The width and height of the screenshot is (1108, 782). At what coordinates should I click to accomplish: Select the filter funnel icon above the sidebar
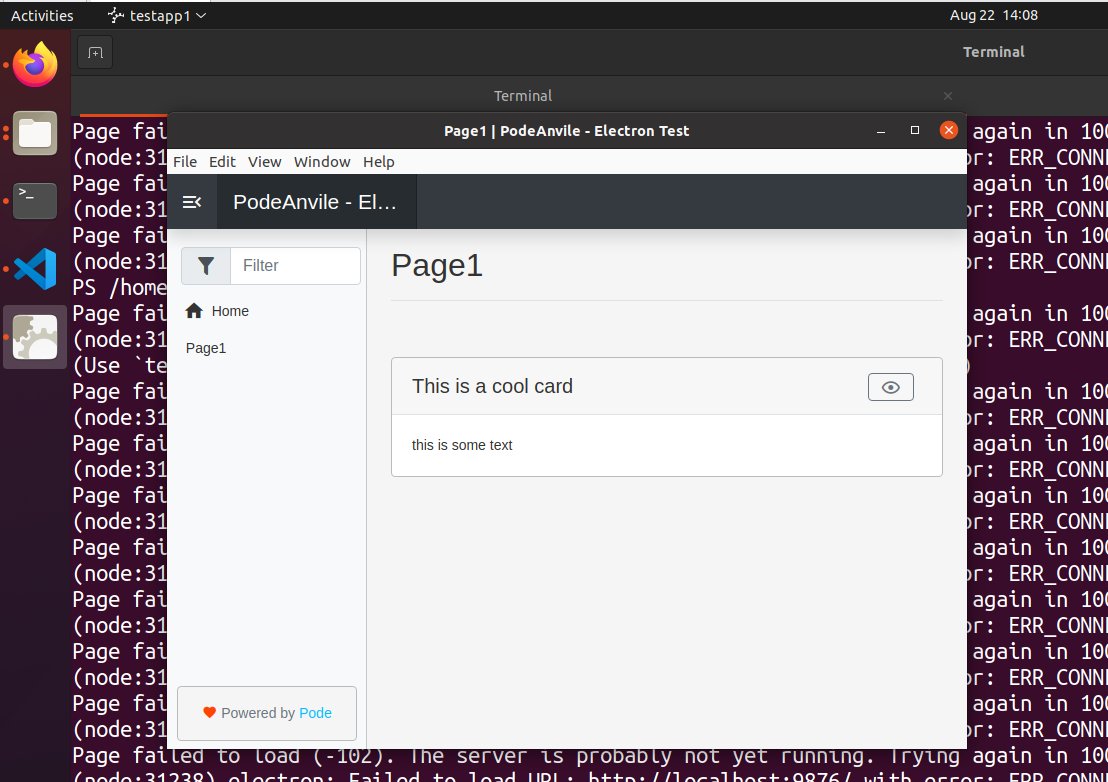click(205, 265)
